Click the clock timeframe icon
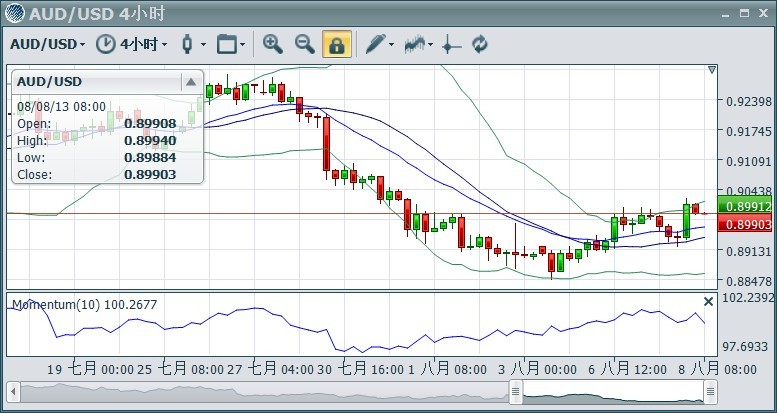 [105, 44]
